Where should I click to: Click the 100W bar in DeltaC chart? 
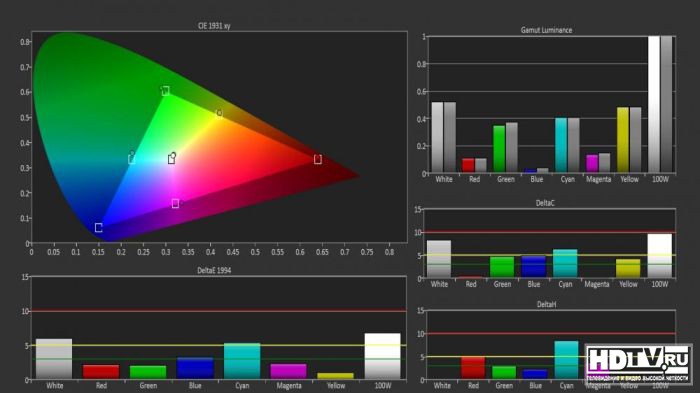coord(660,255)
